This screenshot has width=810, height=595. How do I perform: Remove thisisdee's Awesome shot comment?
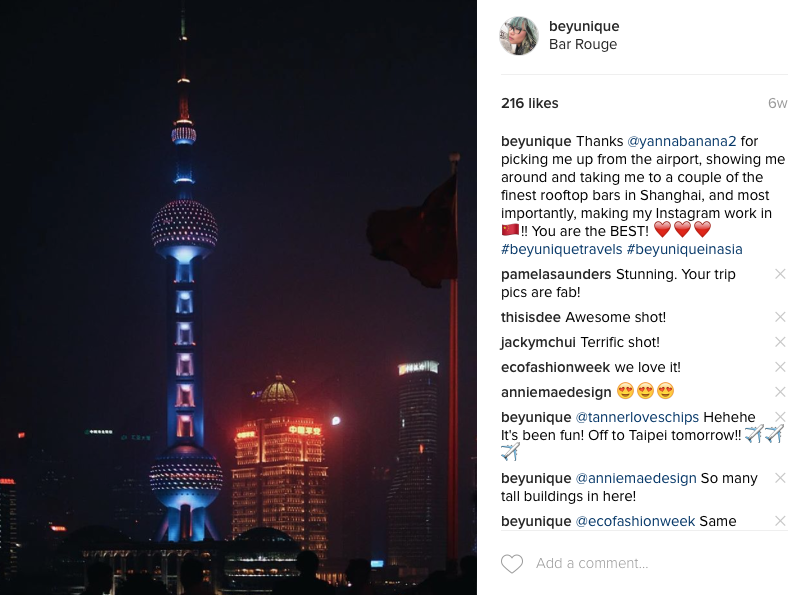pyautogui.click(x=780, y=317)
